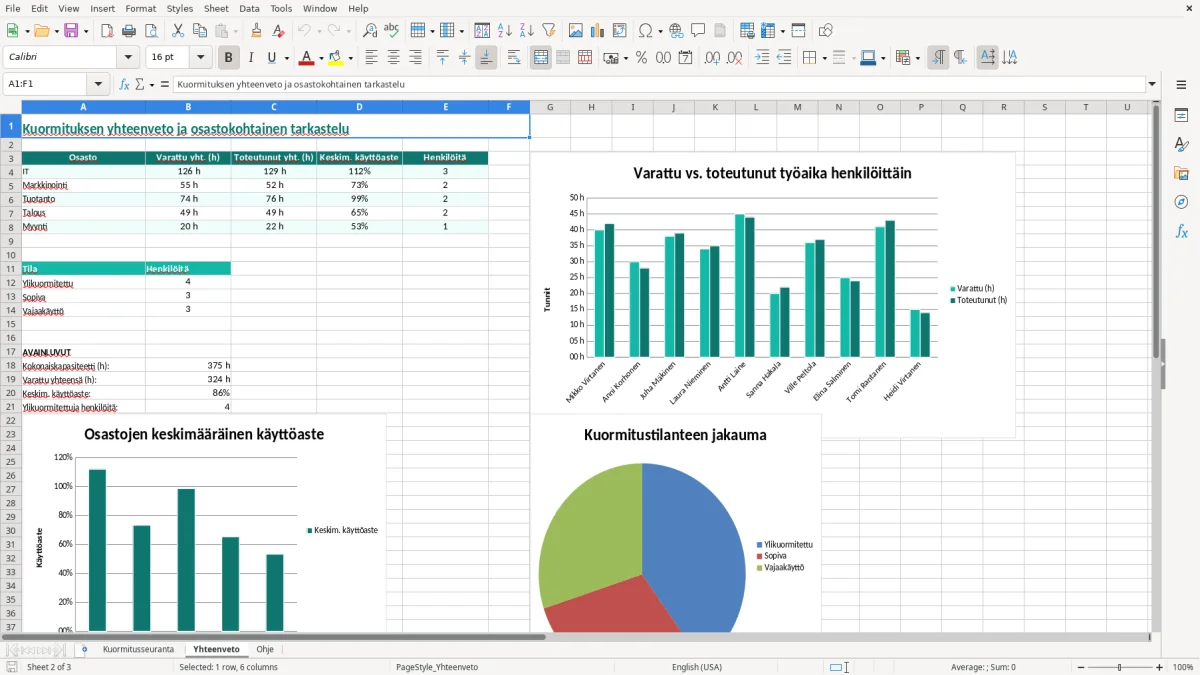Open the Function Wizard

tap(124, 85)
